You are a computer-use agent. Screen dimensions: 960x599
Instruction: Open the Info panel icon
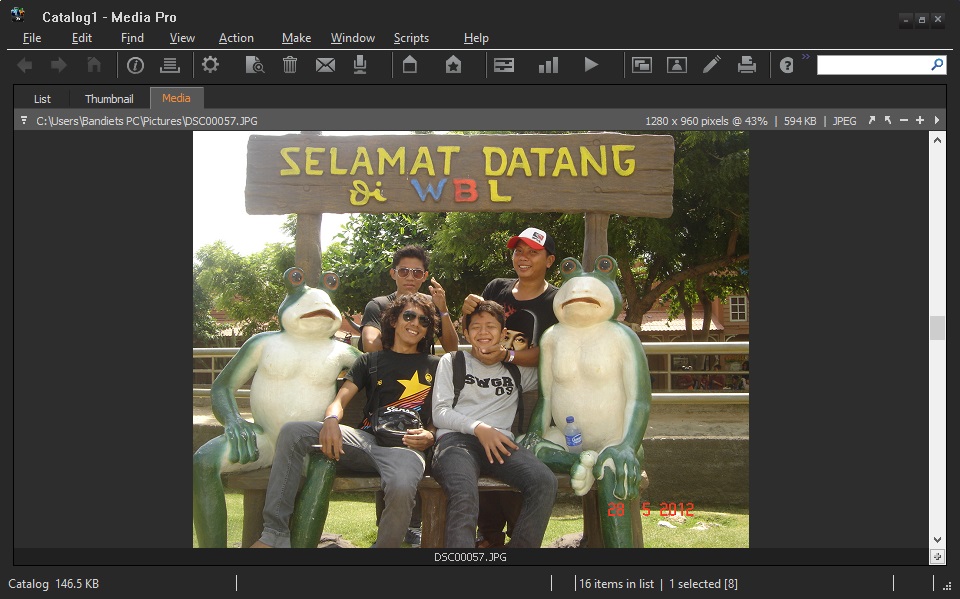135,65
